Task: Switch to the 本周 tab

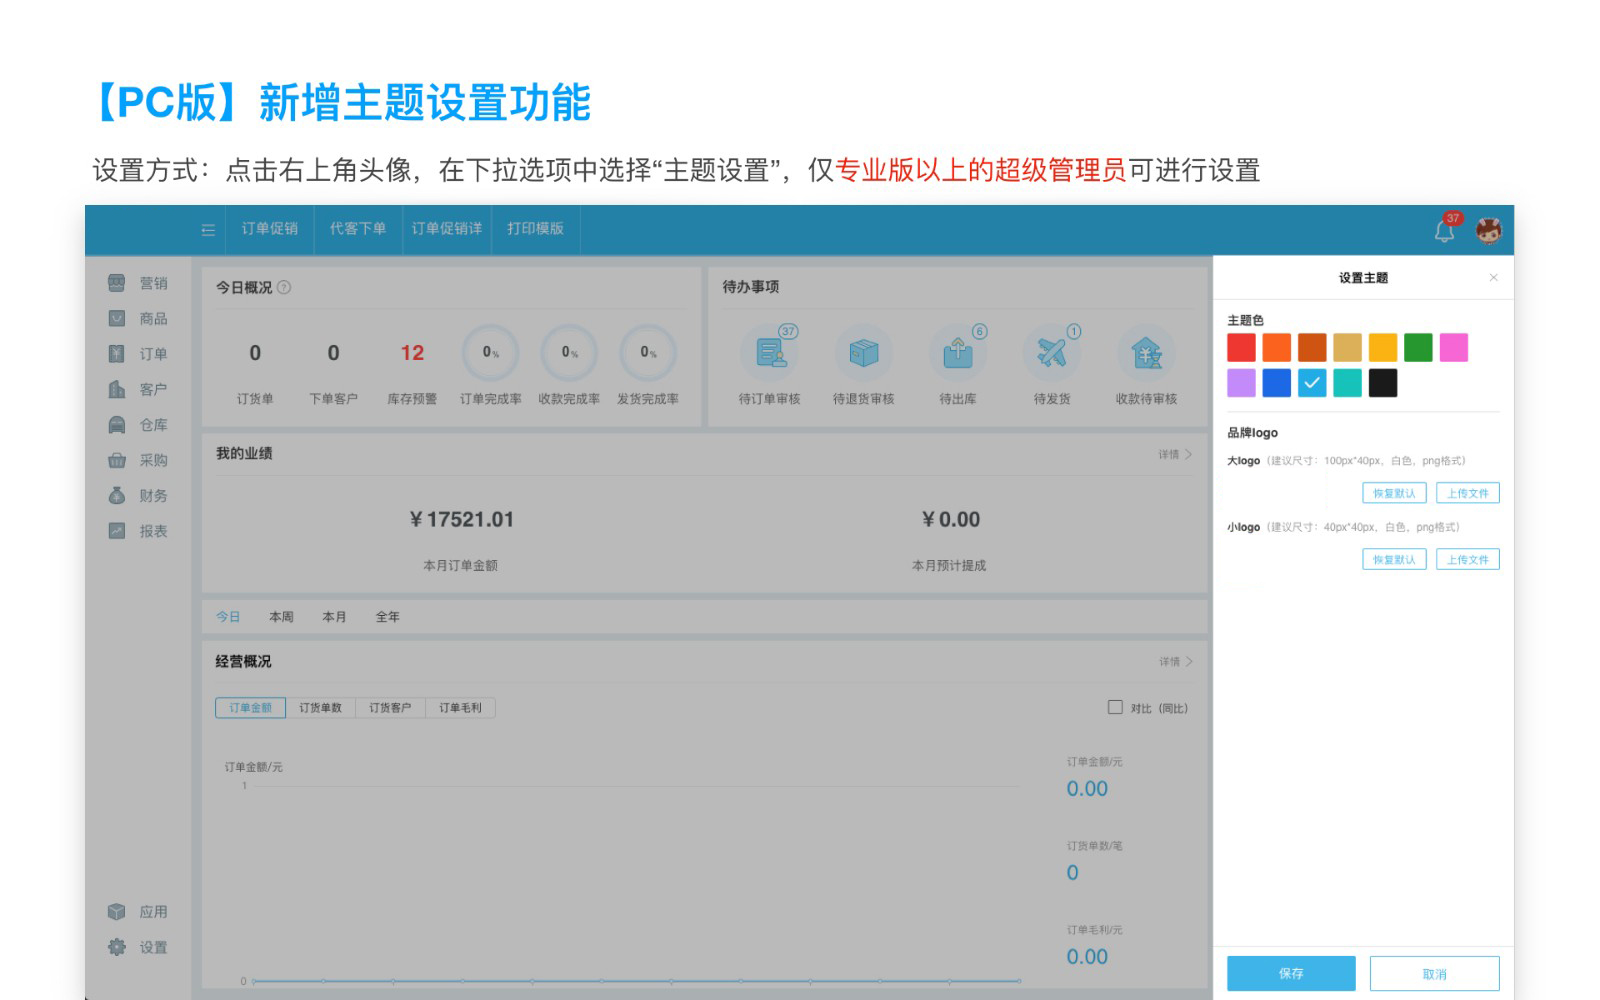Action: (x=281, y=617)
